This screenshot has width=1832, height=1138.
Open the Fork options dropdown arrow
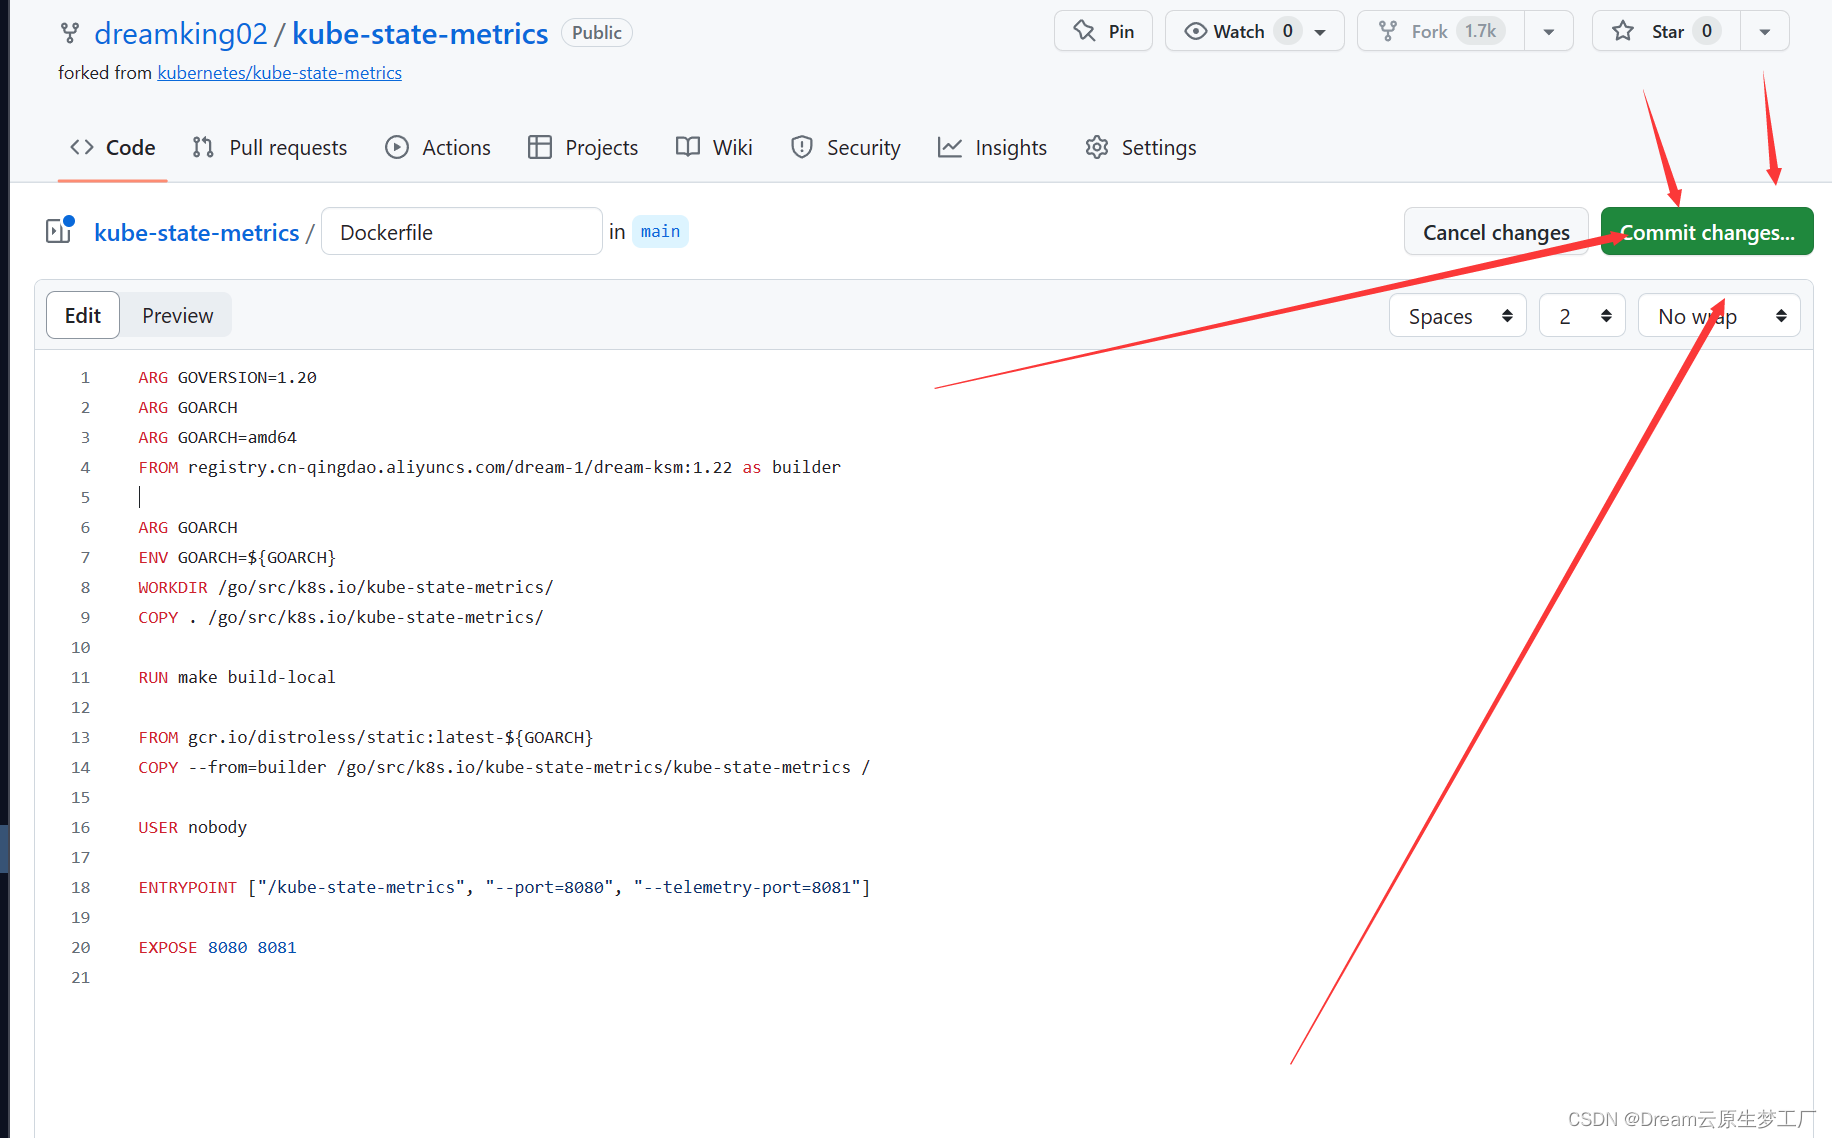(x=1549, y=32)
